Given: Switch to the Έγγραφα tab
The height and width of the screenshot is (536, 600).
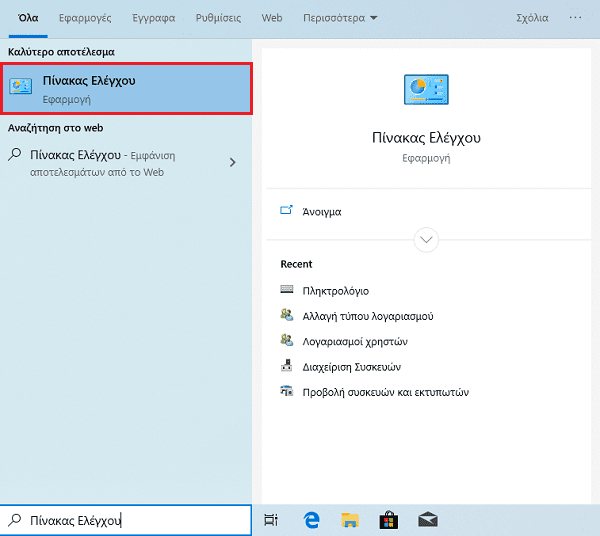Looking at the screenshot, I should coord(153,18).
